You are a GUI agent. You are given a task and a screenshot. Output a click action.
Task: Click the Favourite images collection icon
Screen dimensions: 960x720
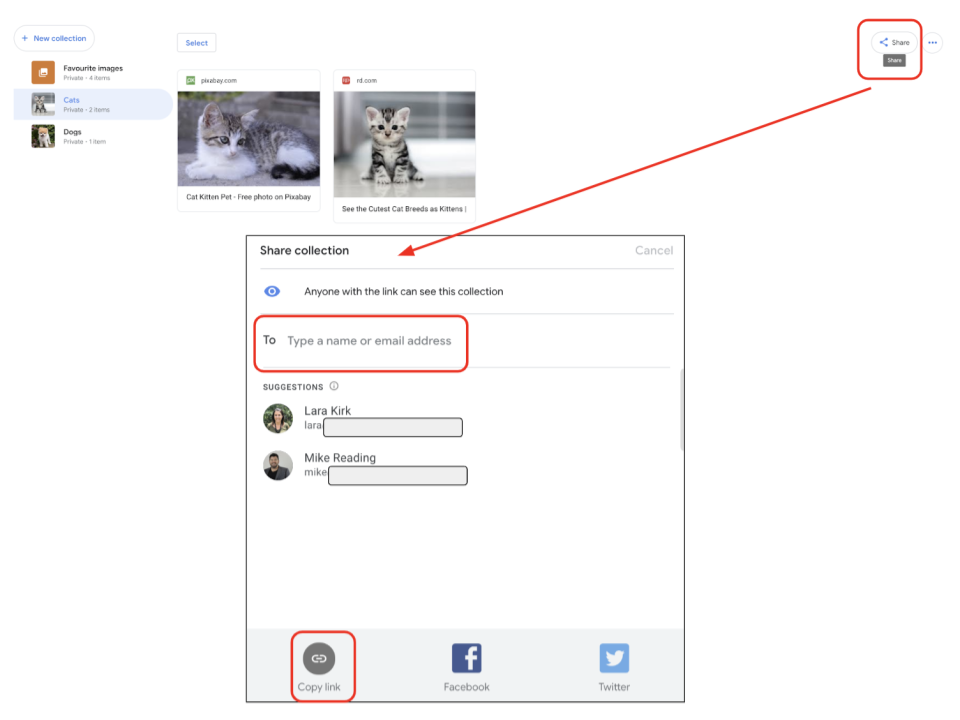43,72
